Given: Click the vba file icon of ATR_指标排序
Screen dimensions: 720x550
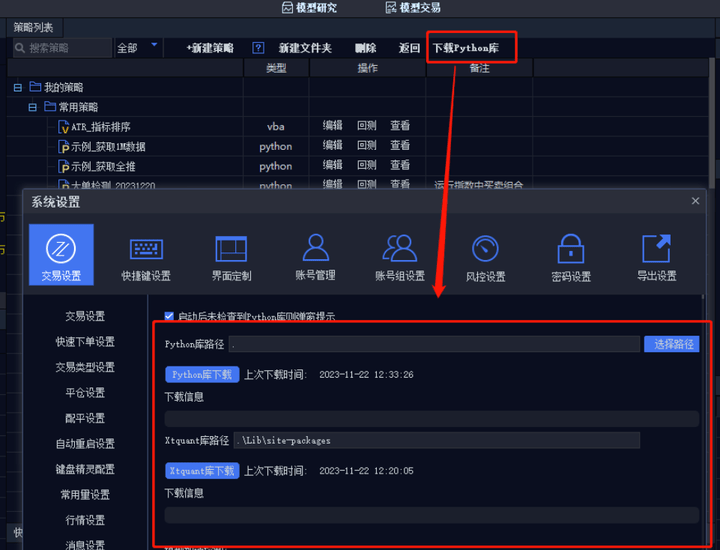Looking at the screenshot, I should (63, 127).
